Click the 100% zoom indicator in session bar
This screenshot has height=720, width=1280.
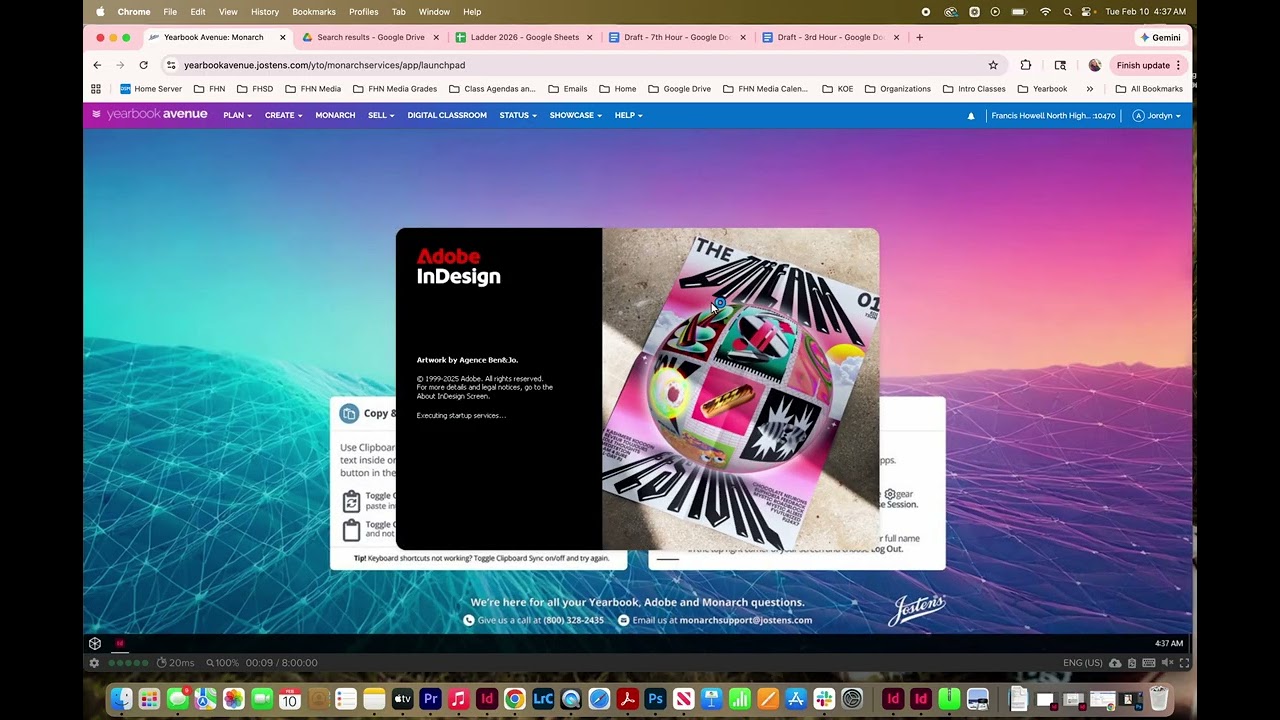click(x=223, y=663)
